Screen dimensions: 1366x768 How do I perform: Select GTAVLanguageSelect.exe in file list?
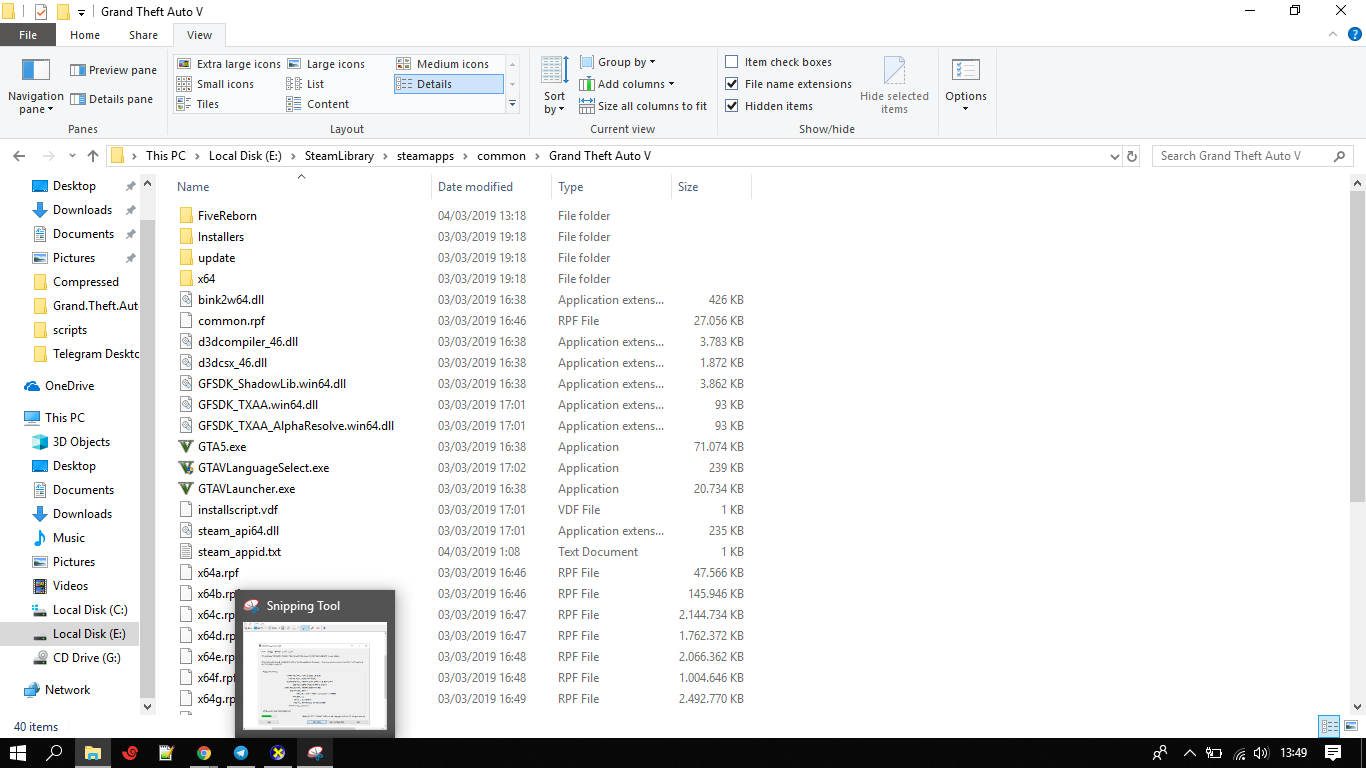(263, 468)
